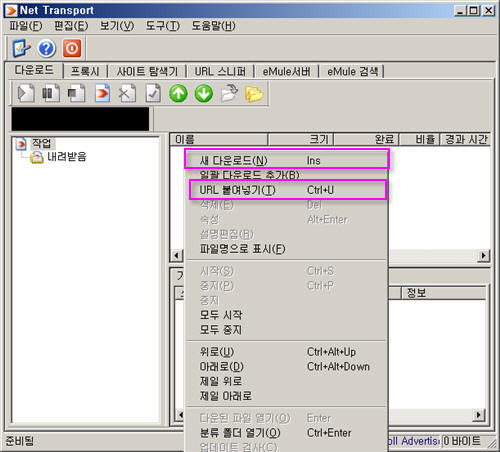Open the 보기(V) menu
This screenshot has height=452, width=500.
pos(117,26)
